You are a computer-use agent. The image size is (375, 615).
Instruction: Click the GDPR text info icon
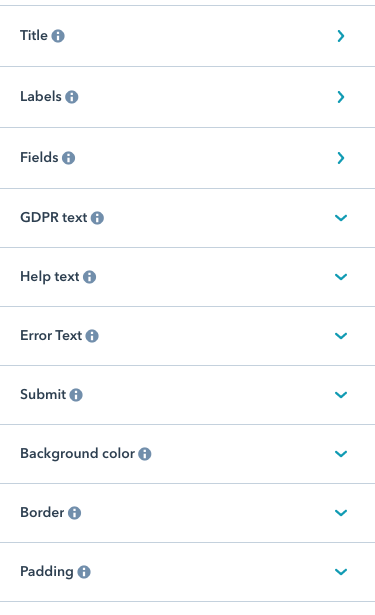[97, 218]
